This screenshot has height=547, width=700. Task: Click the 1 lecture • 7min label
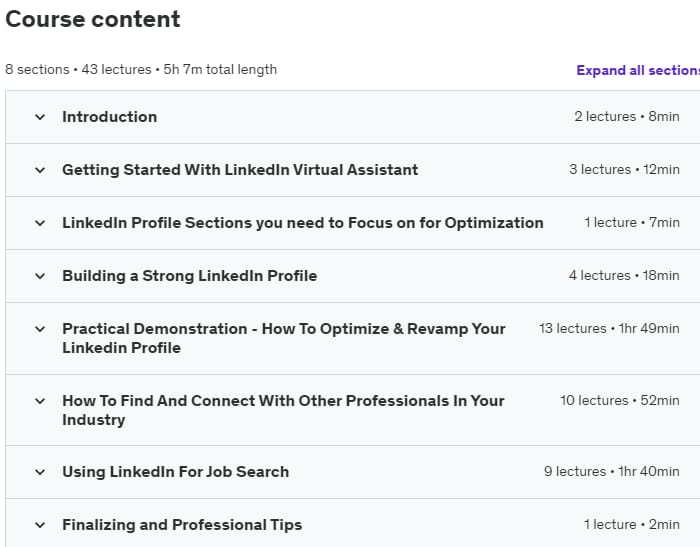tap(632, 222)
